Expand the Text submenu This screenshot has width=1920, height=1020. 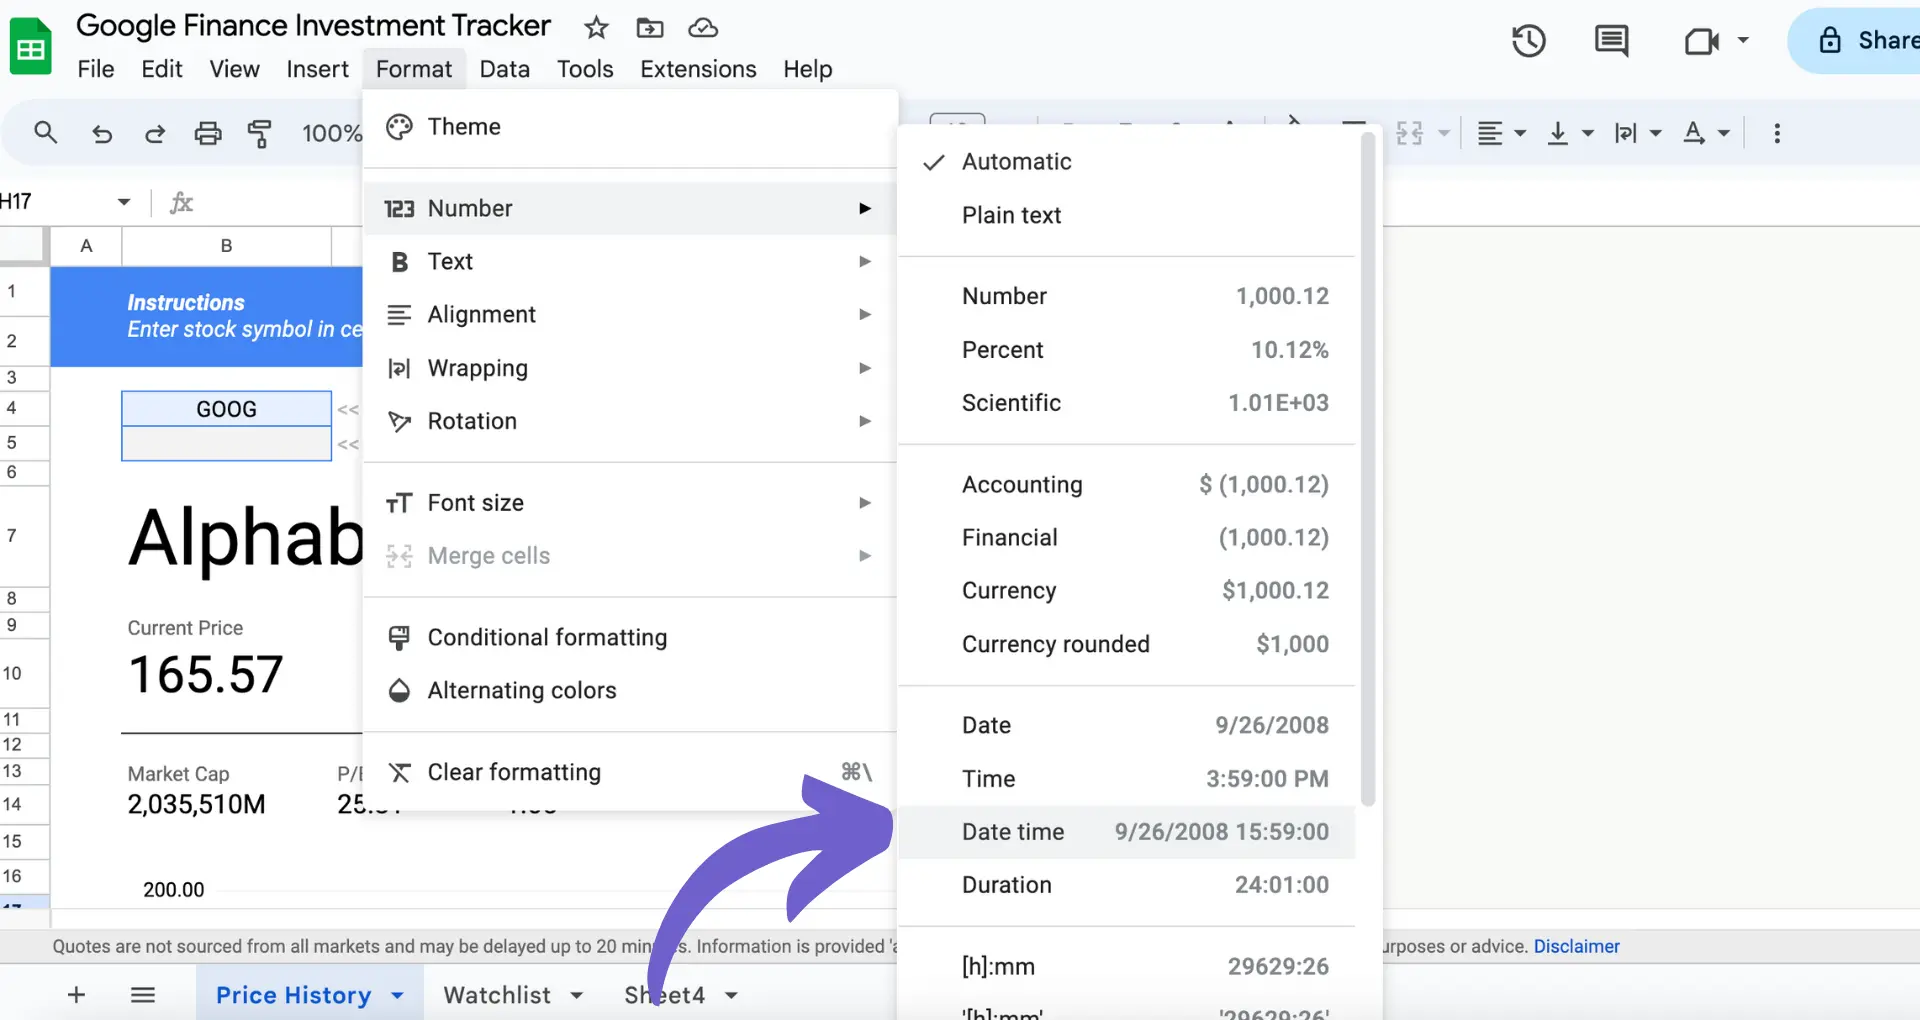[x=630, y=261]
